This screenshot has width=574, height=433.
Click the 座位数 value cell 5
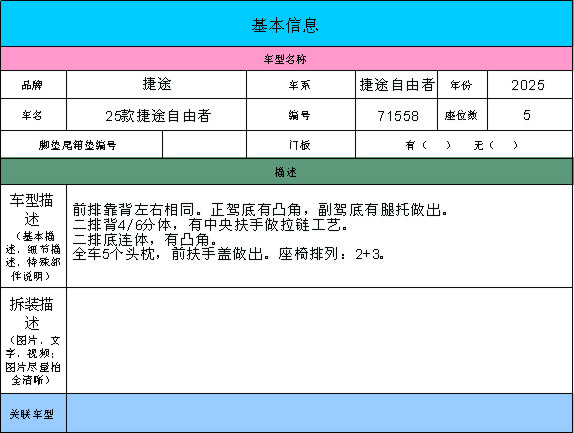click(530, 115)
